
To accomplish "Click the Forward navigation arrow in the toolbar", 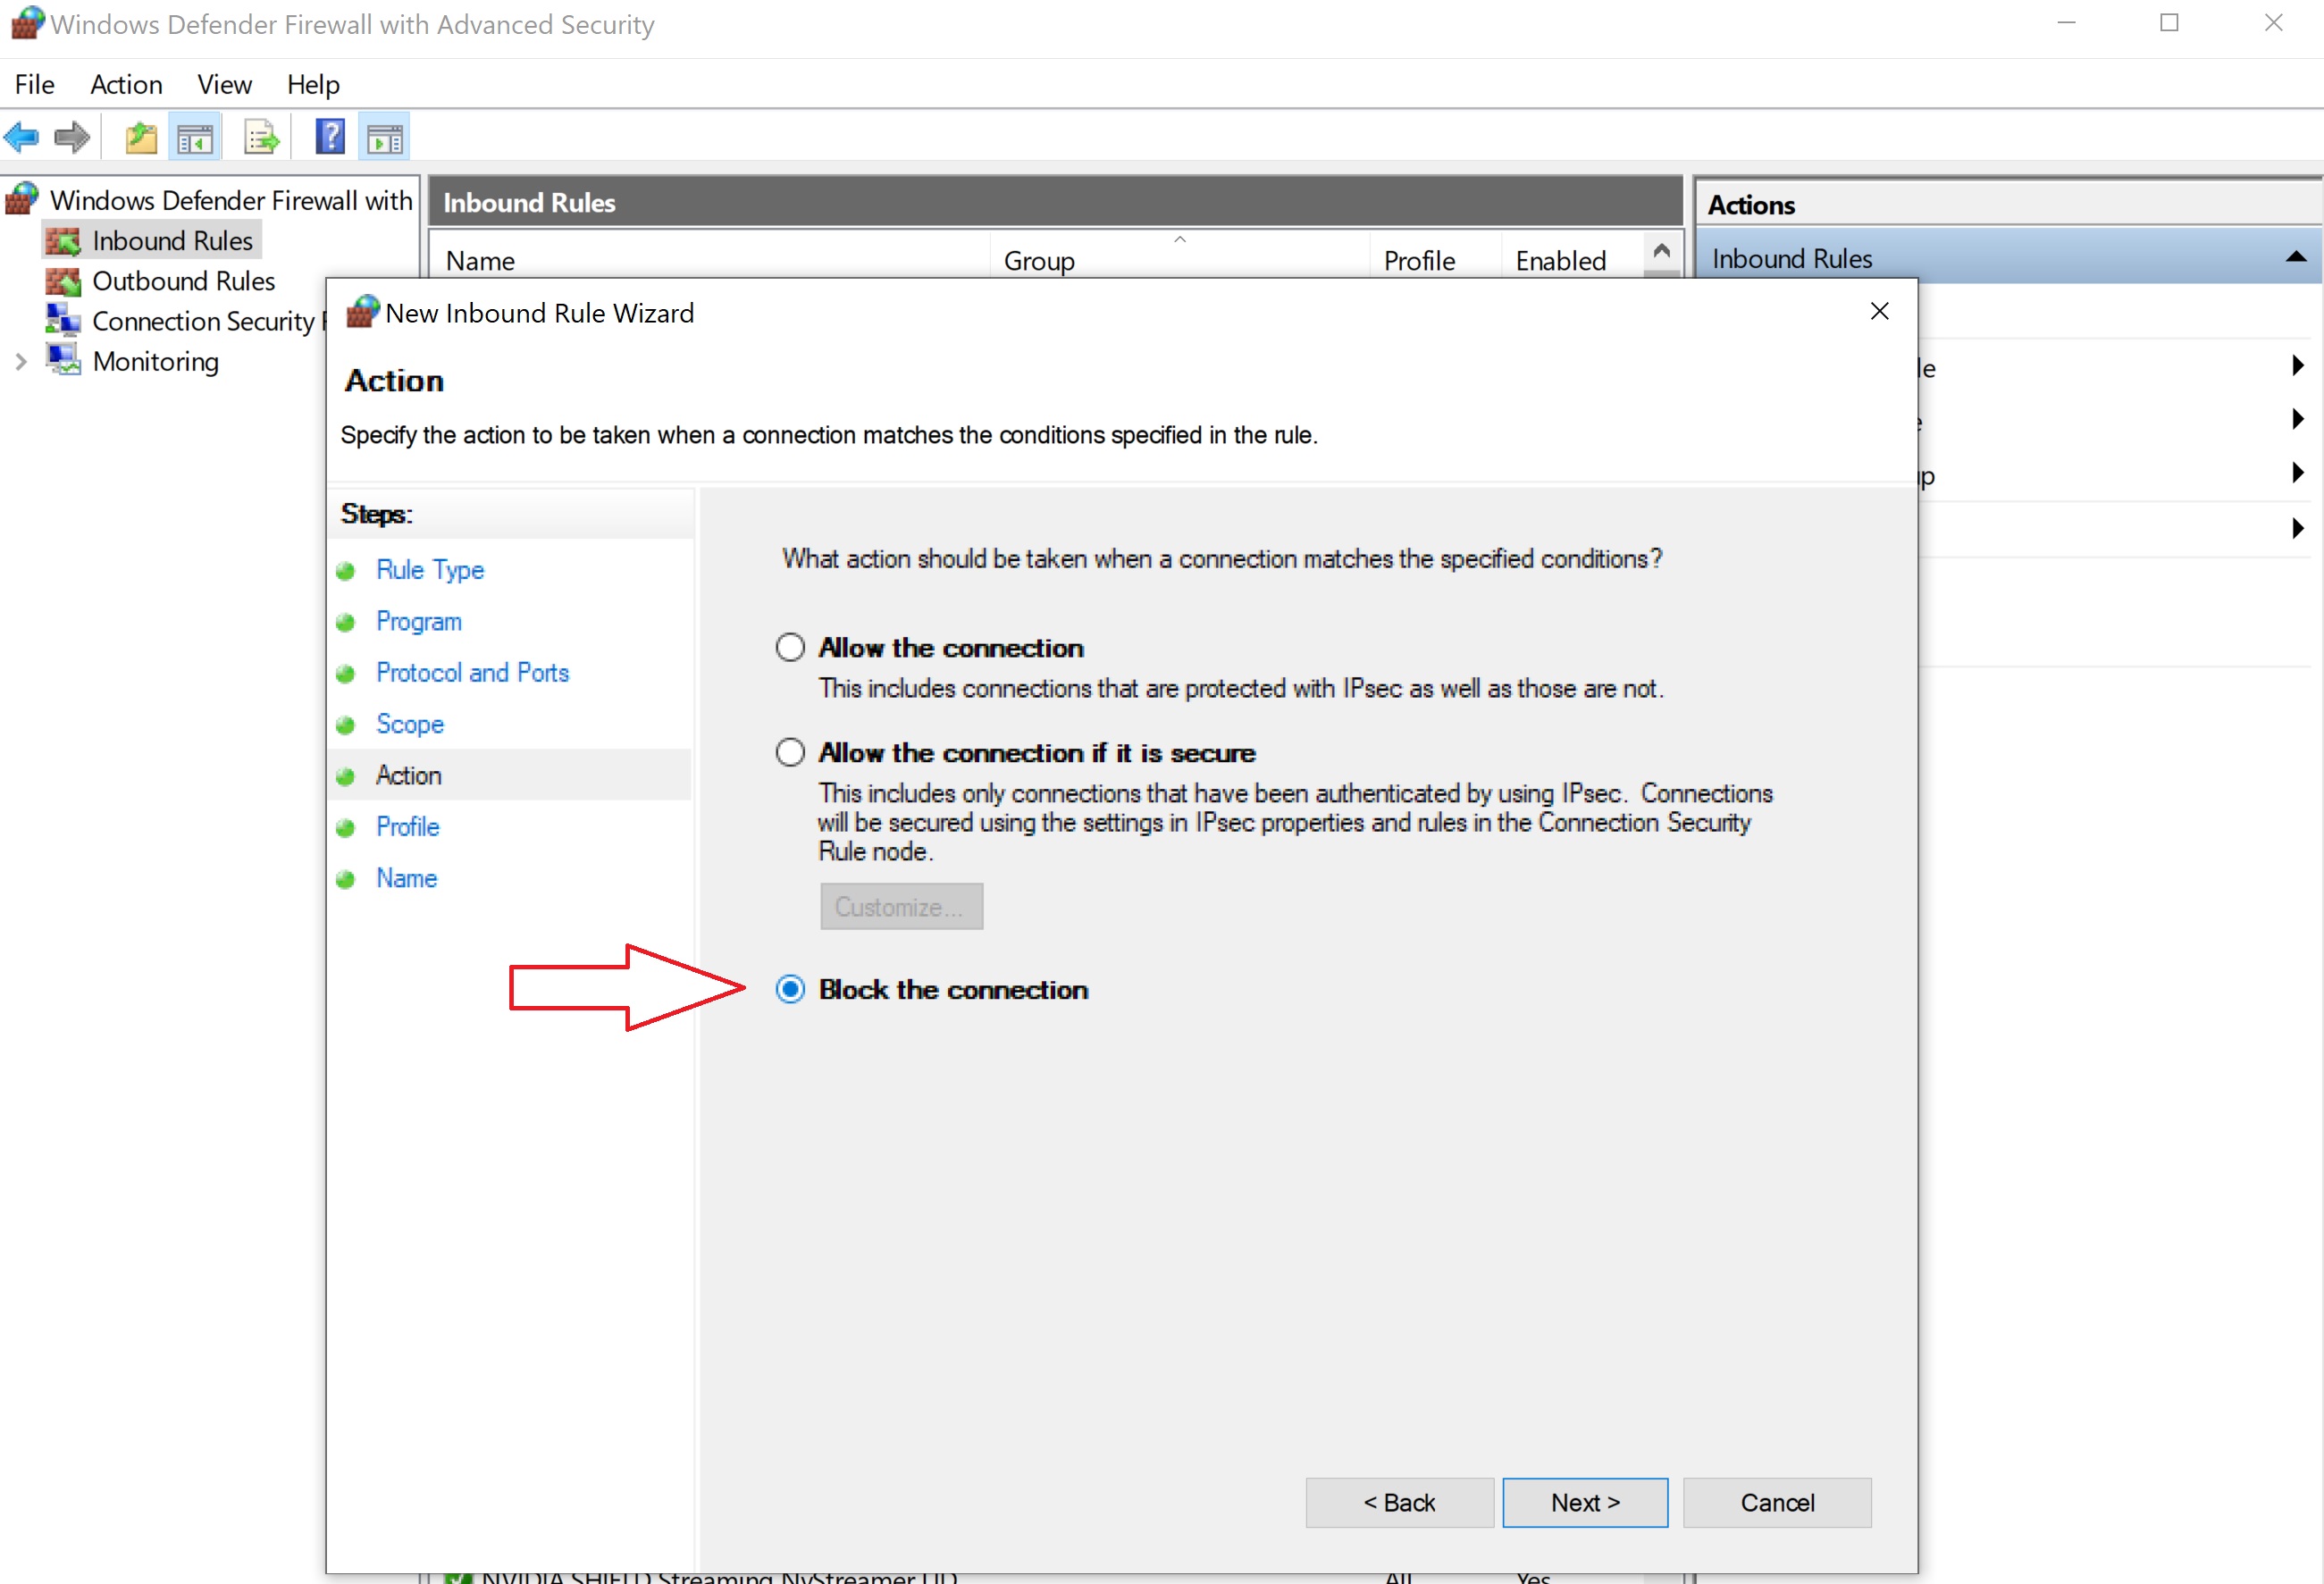I will (x=71, y=137).
